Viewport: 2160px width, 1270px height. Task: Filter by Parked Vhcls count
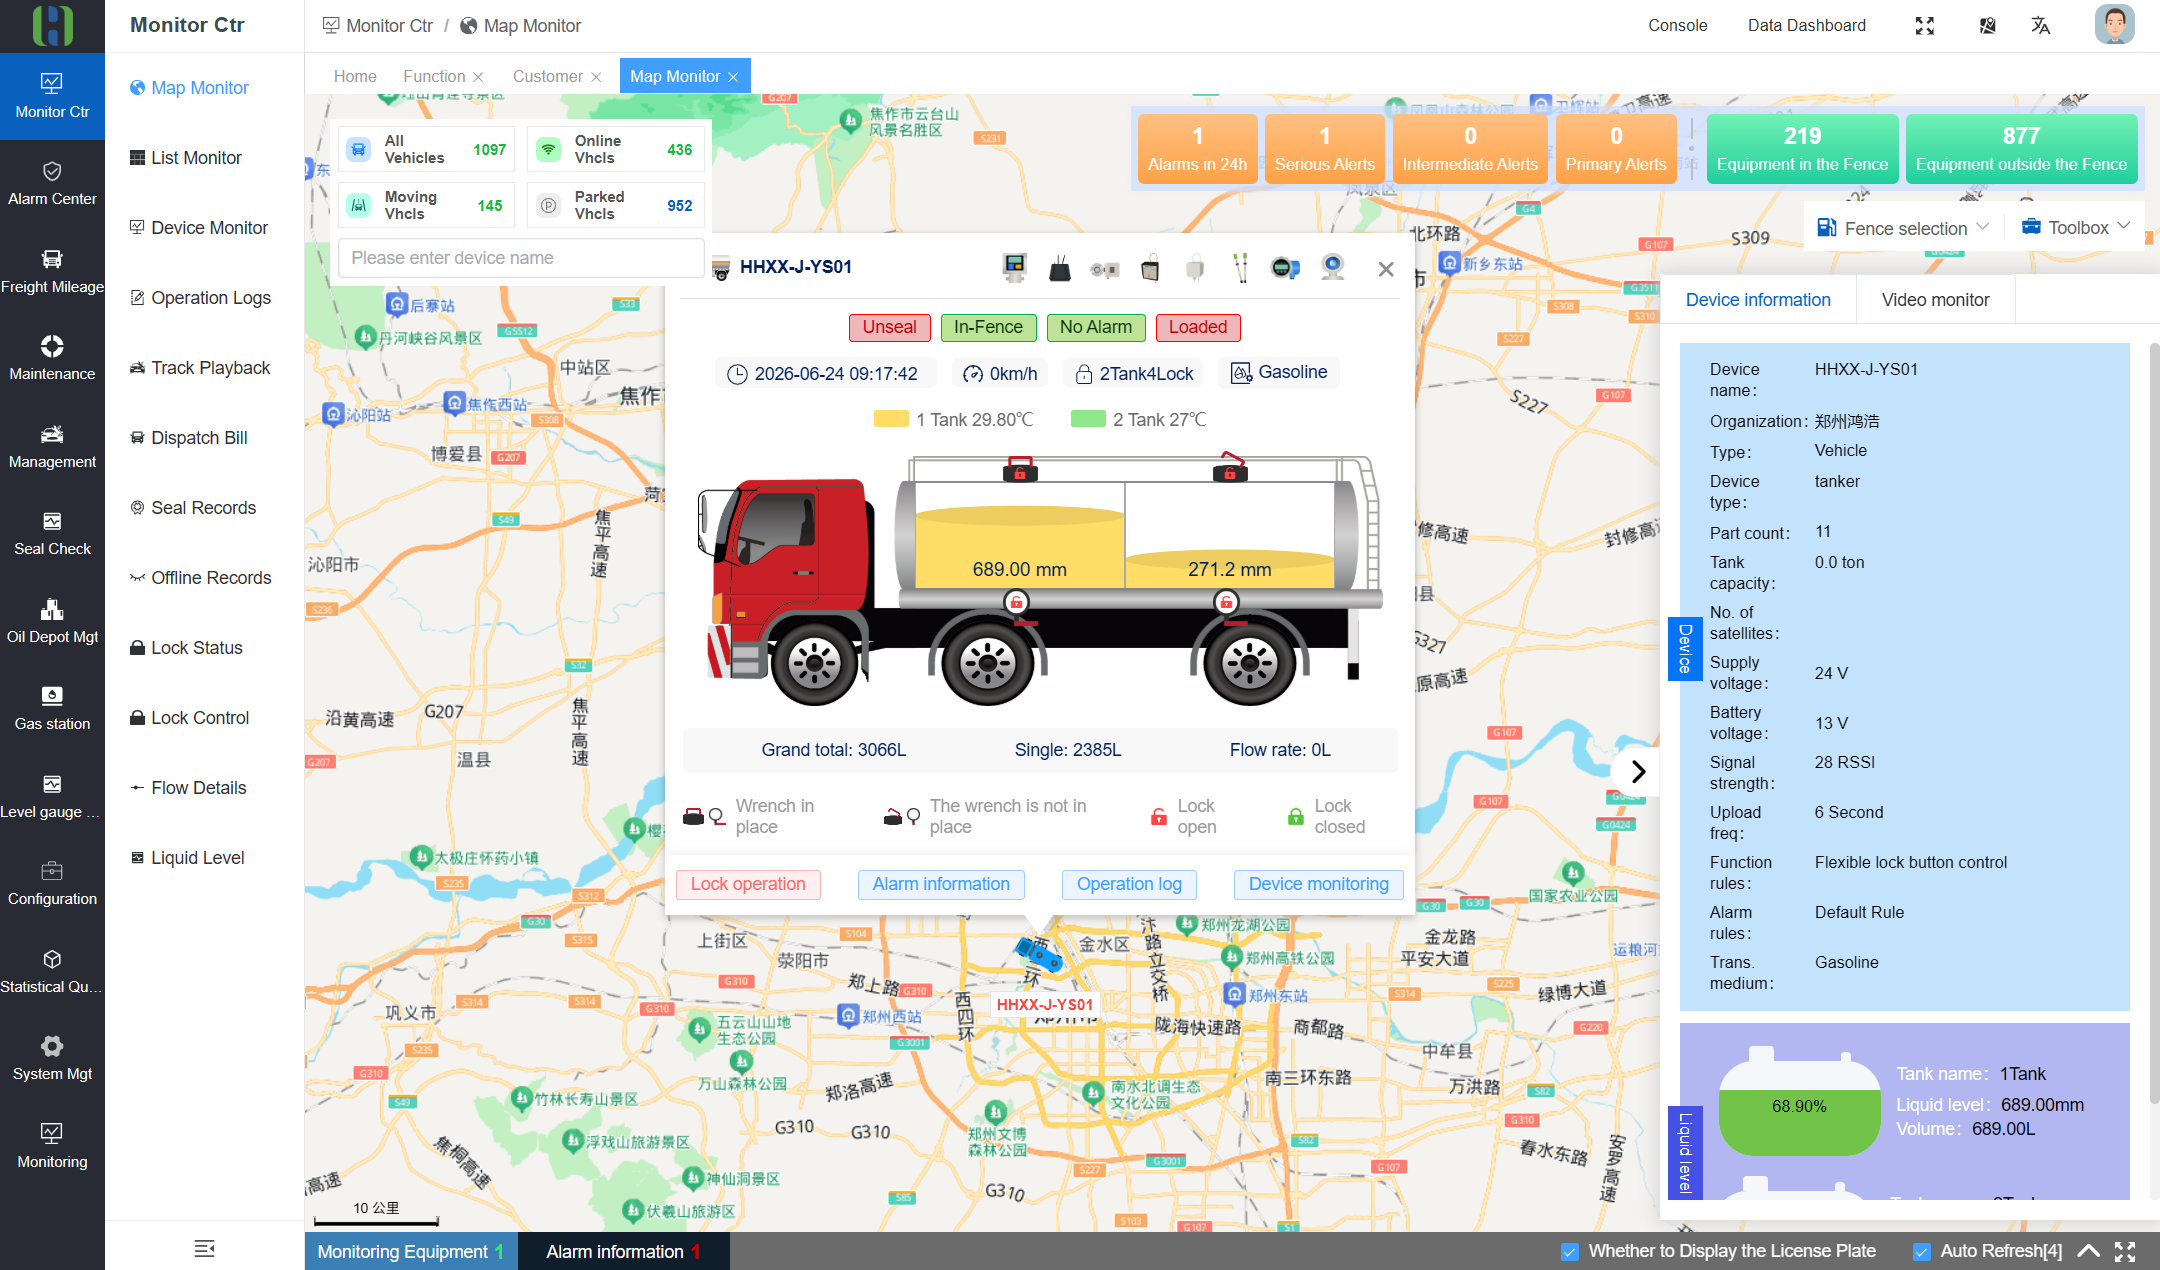616,205
